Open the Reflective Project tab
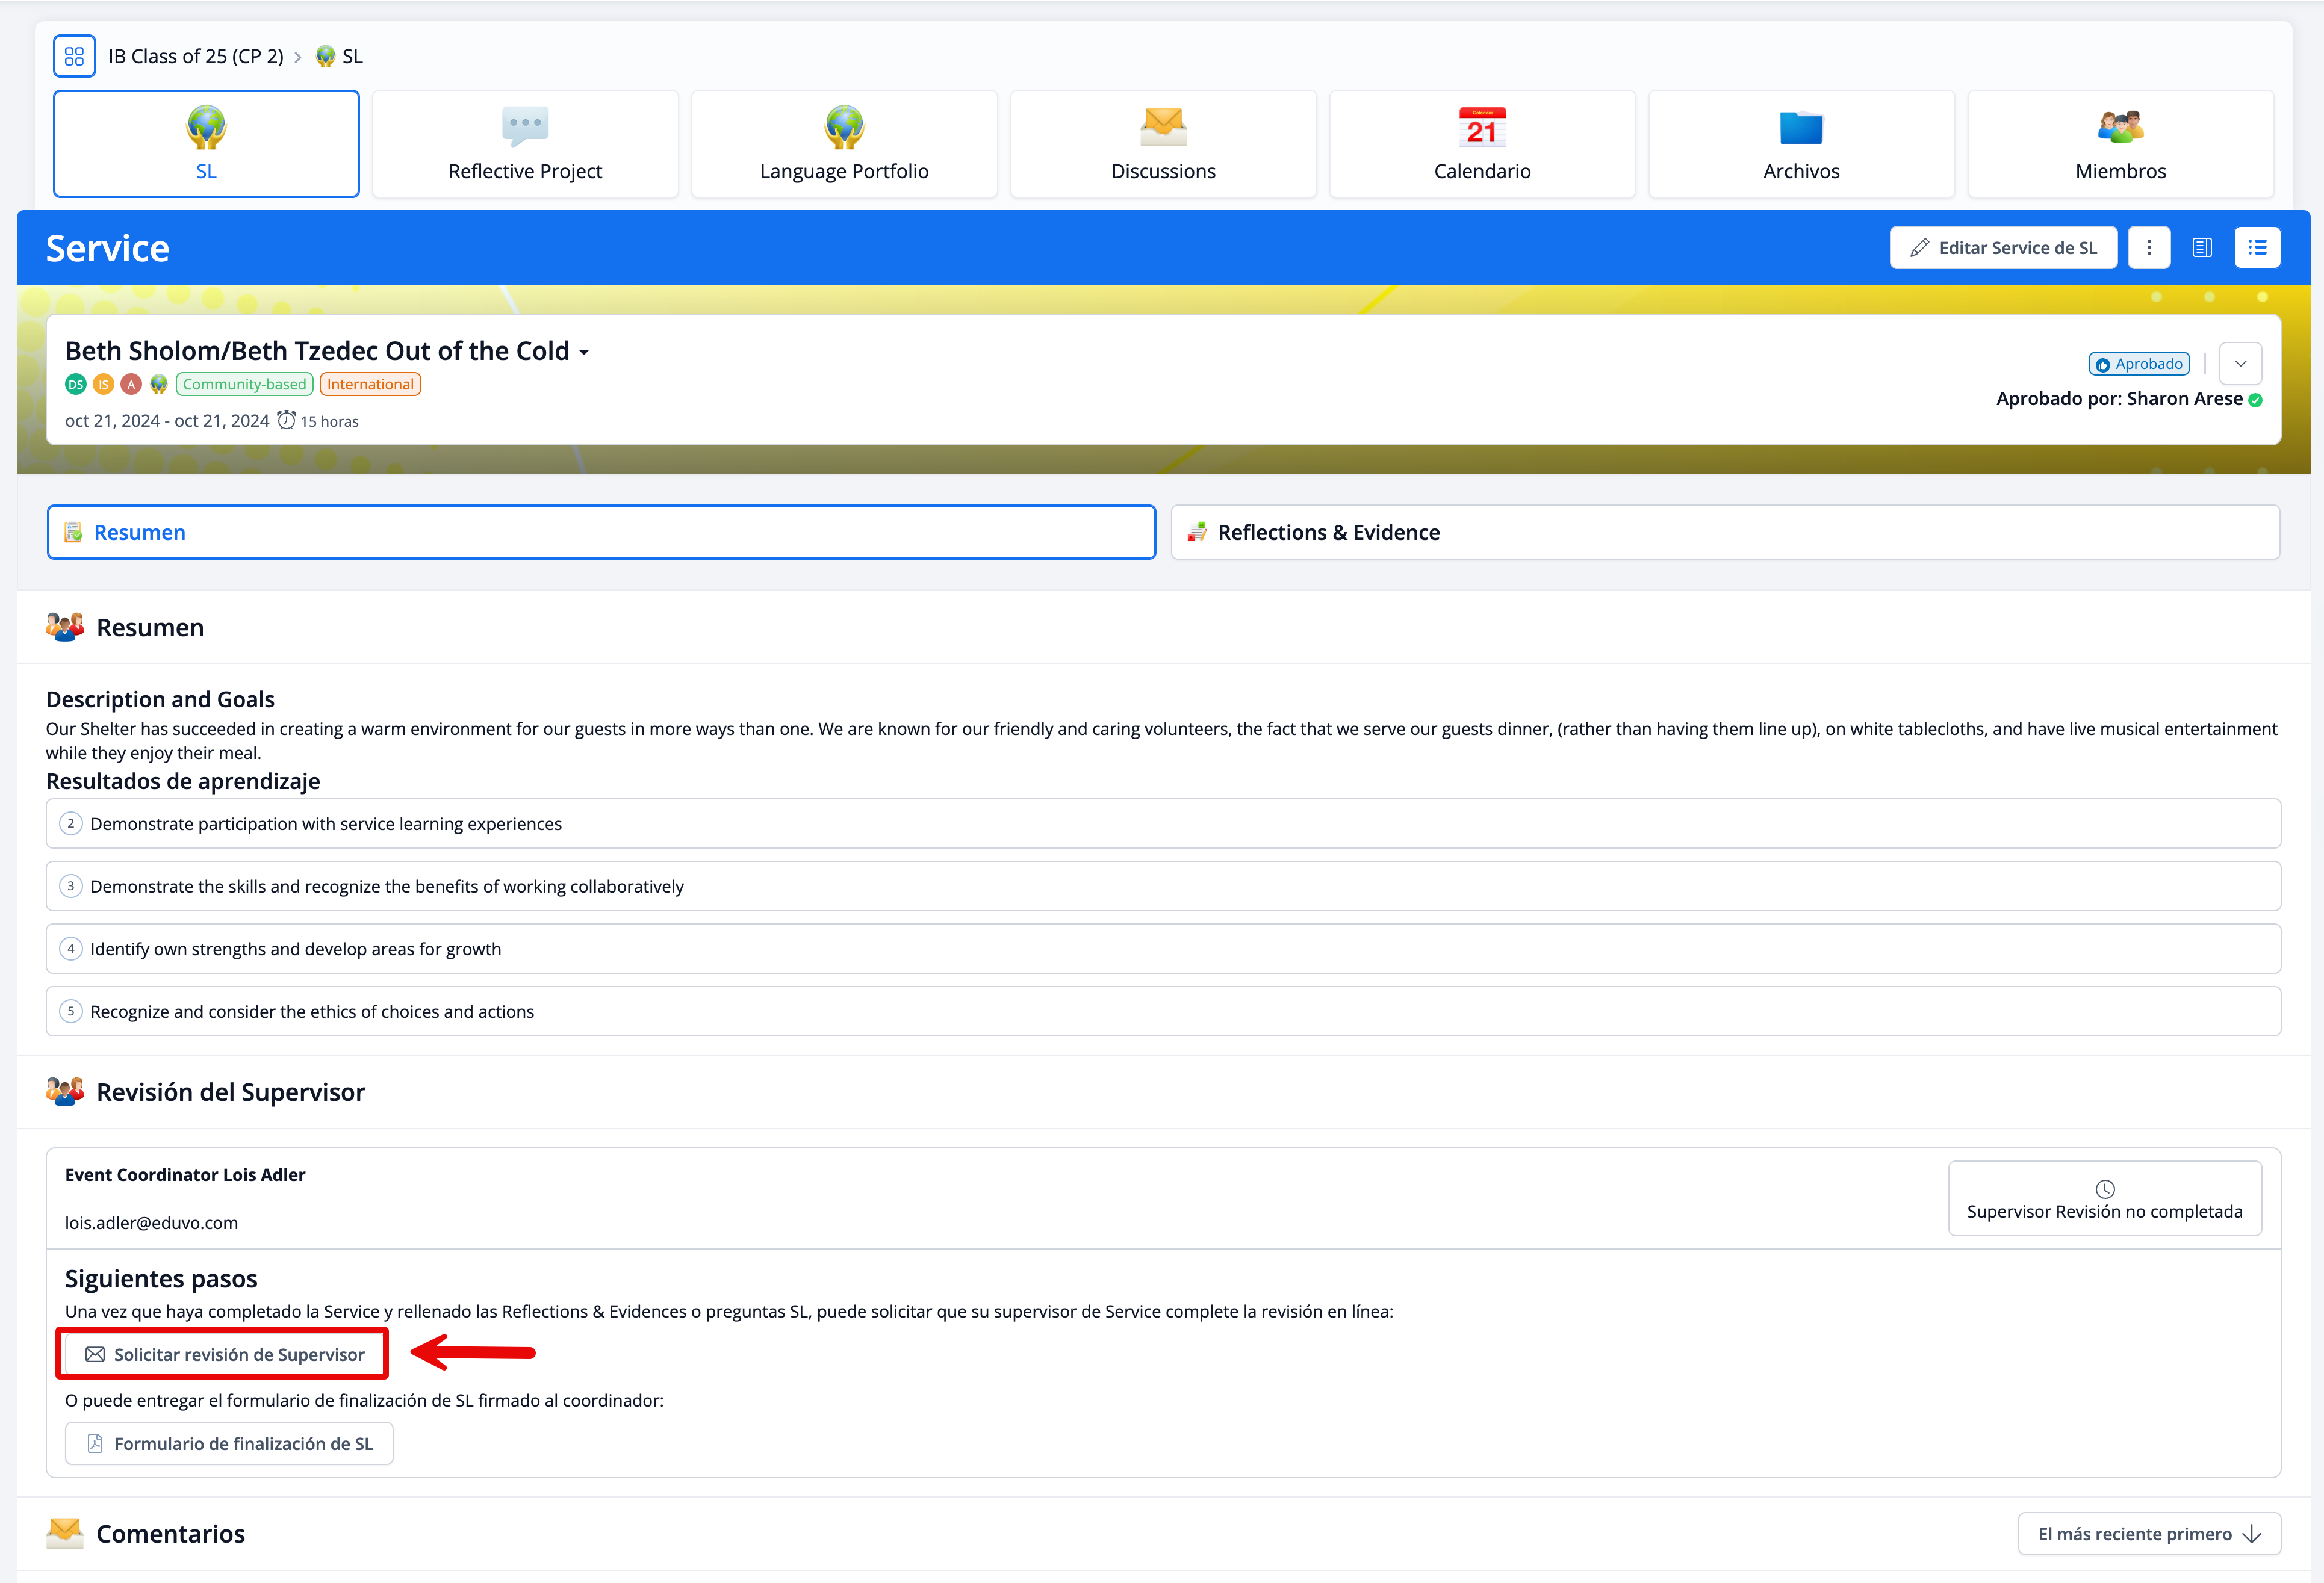The image size is (2324, 1583). pyautogui.click(x=525, y=144)
